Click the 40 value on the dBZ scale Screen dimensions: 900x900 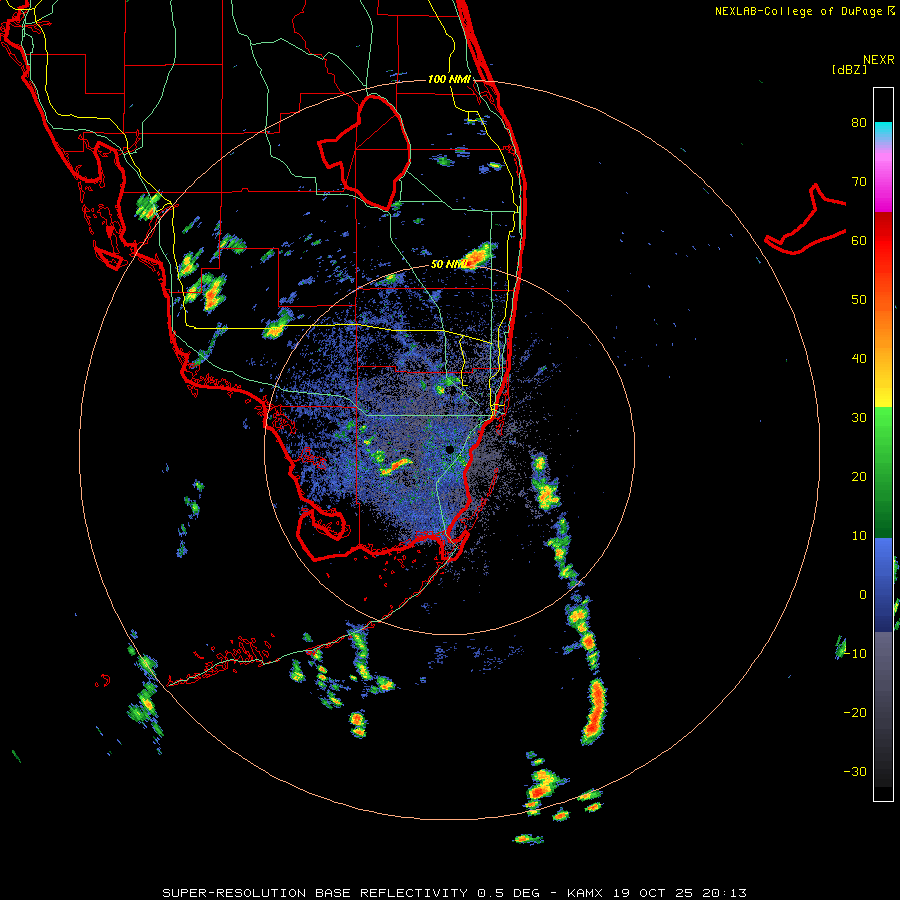click(859, 359)
